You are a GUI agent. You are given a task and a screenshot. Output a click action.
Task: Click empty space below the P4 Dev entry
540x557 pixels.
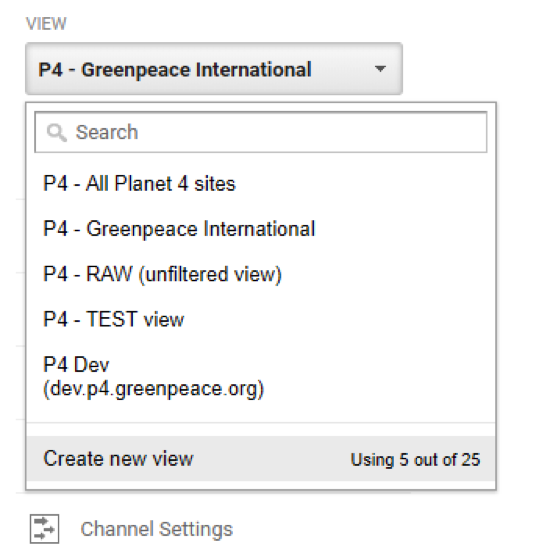pyautogui.click(x=261, y=412)
